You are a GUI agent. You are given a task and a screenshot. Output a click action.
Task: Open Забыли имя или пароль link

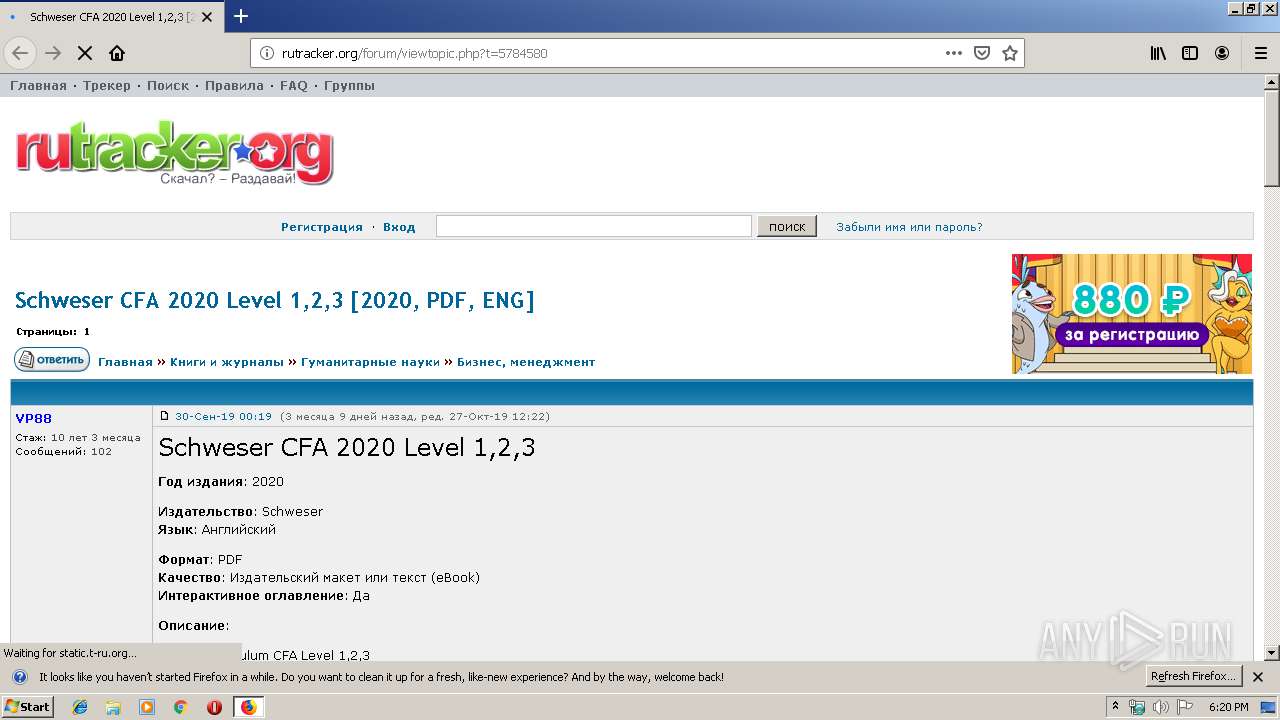(909, 227)
